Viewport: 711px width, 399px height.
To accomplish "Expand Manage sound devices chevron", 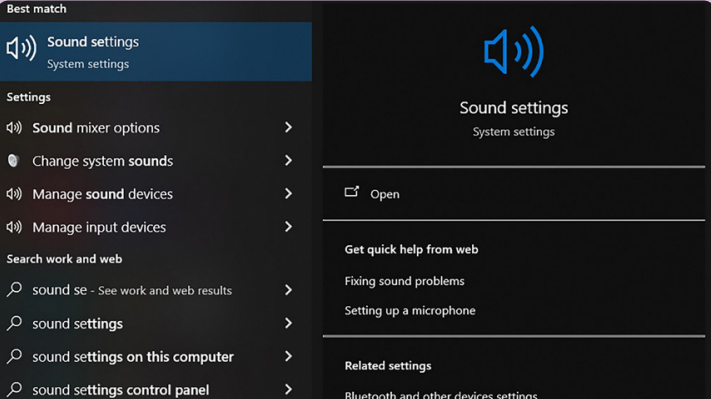I will click(x=288, y=194).
